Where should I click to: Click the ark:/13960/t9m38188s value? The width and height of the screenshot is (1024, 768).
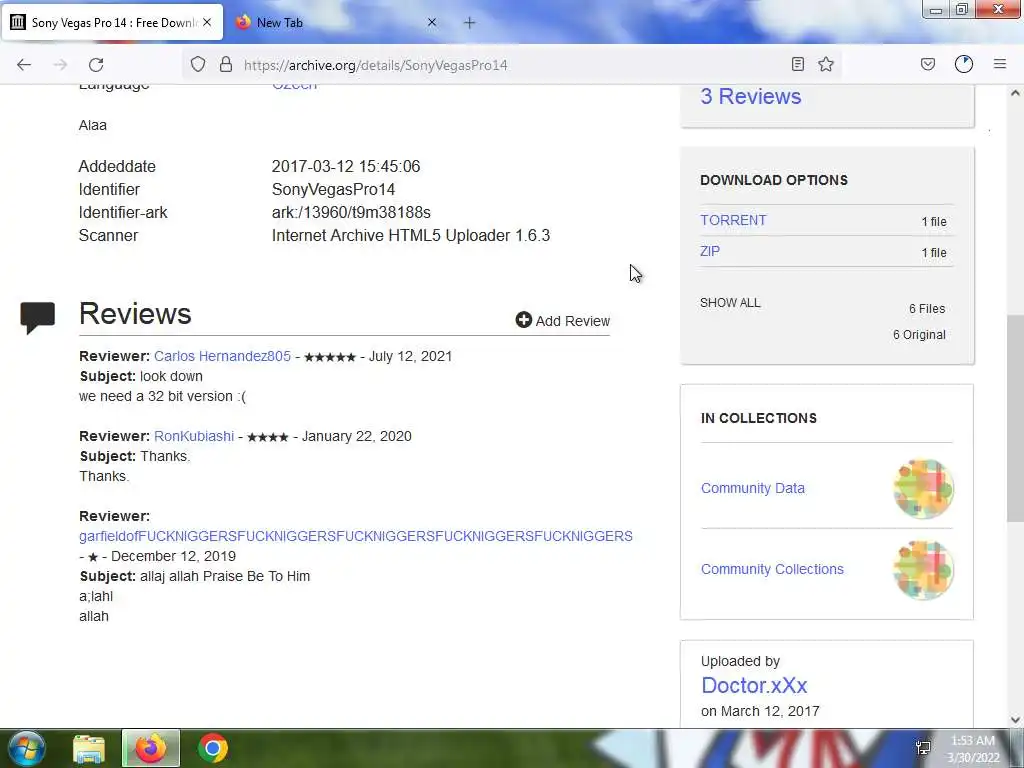coord(351,212)
